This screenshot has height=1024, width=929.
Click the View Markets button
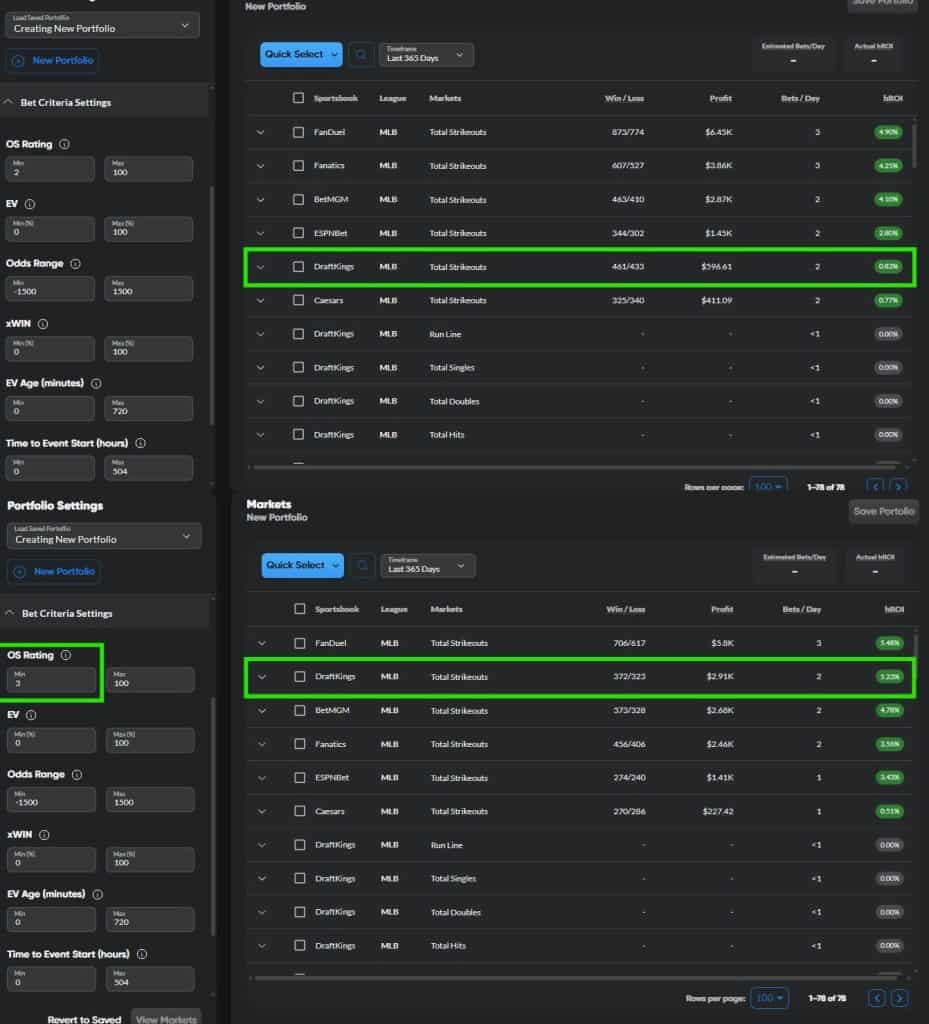point(166,1018)
